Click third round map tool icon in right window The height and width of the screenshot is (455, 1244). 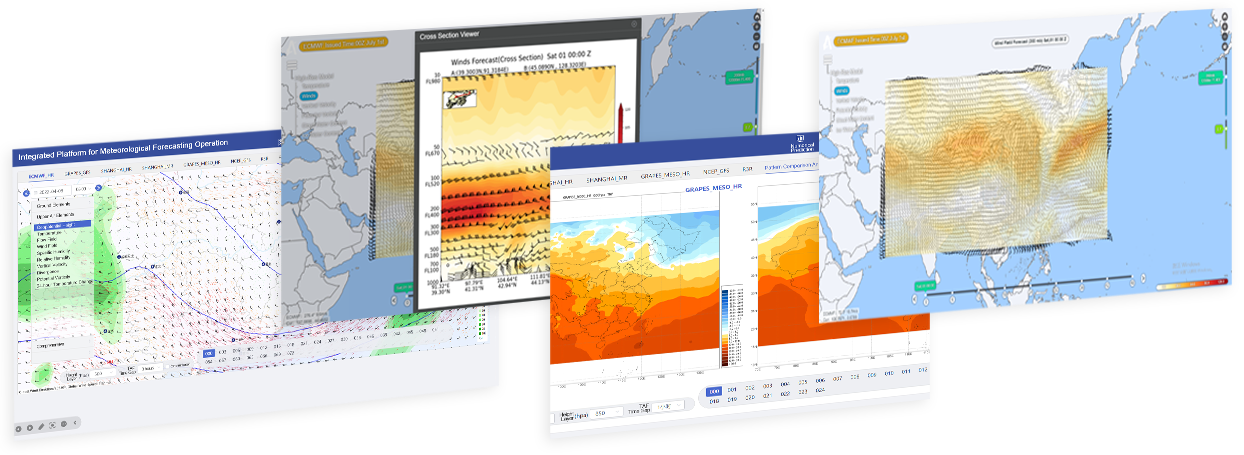[x=1225, y=36]
